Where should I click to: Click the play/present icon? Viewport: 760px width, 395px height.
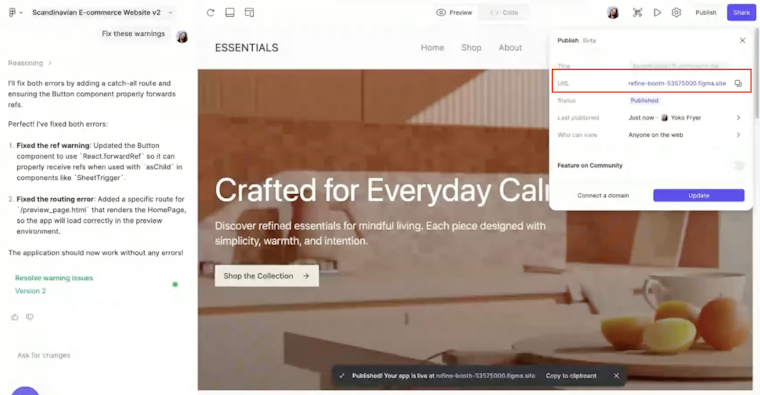point(657,13)
